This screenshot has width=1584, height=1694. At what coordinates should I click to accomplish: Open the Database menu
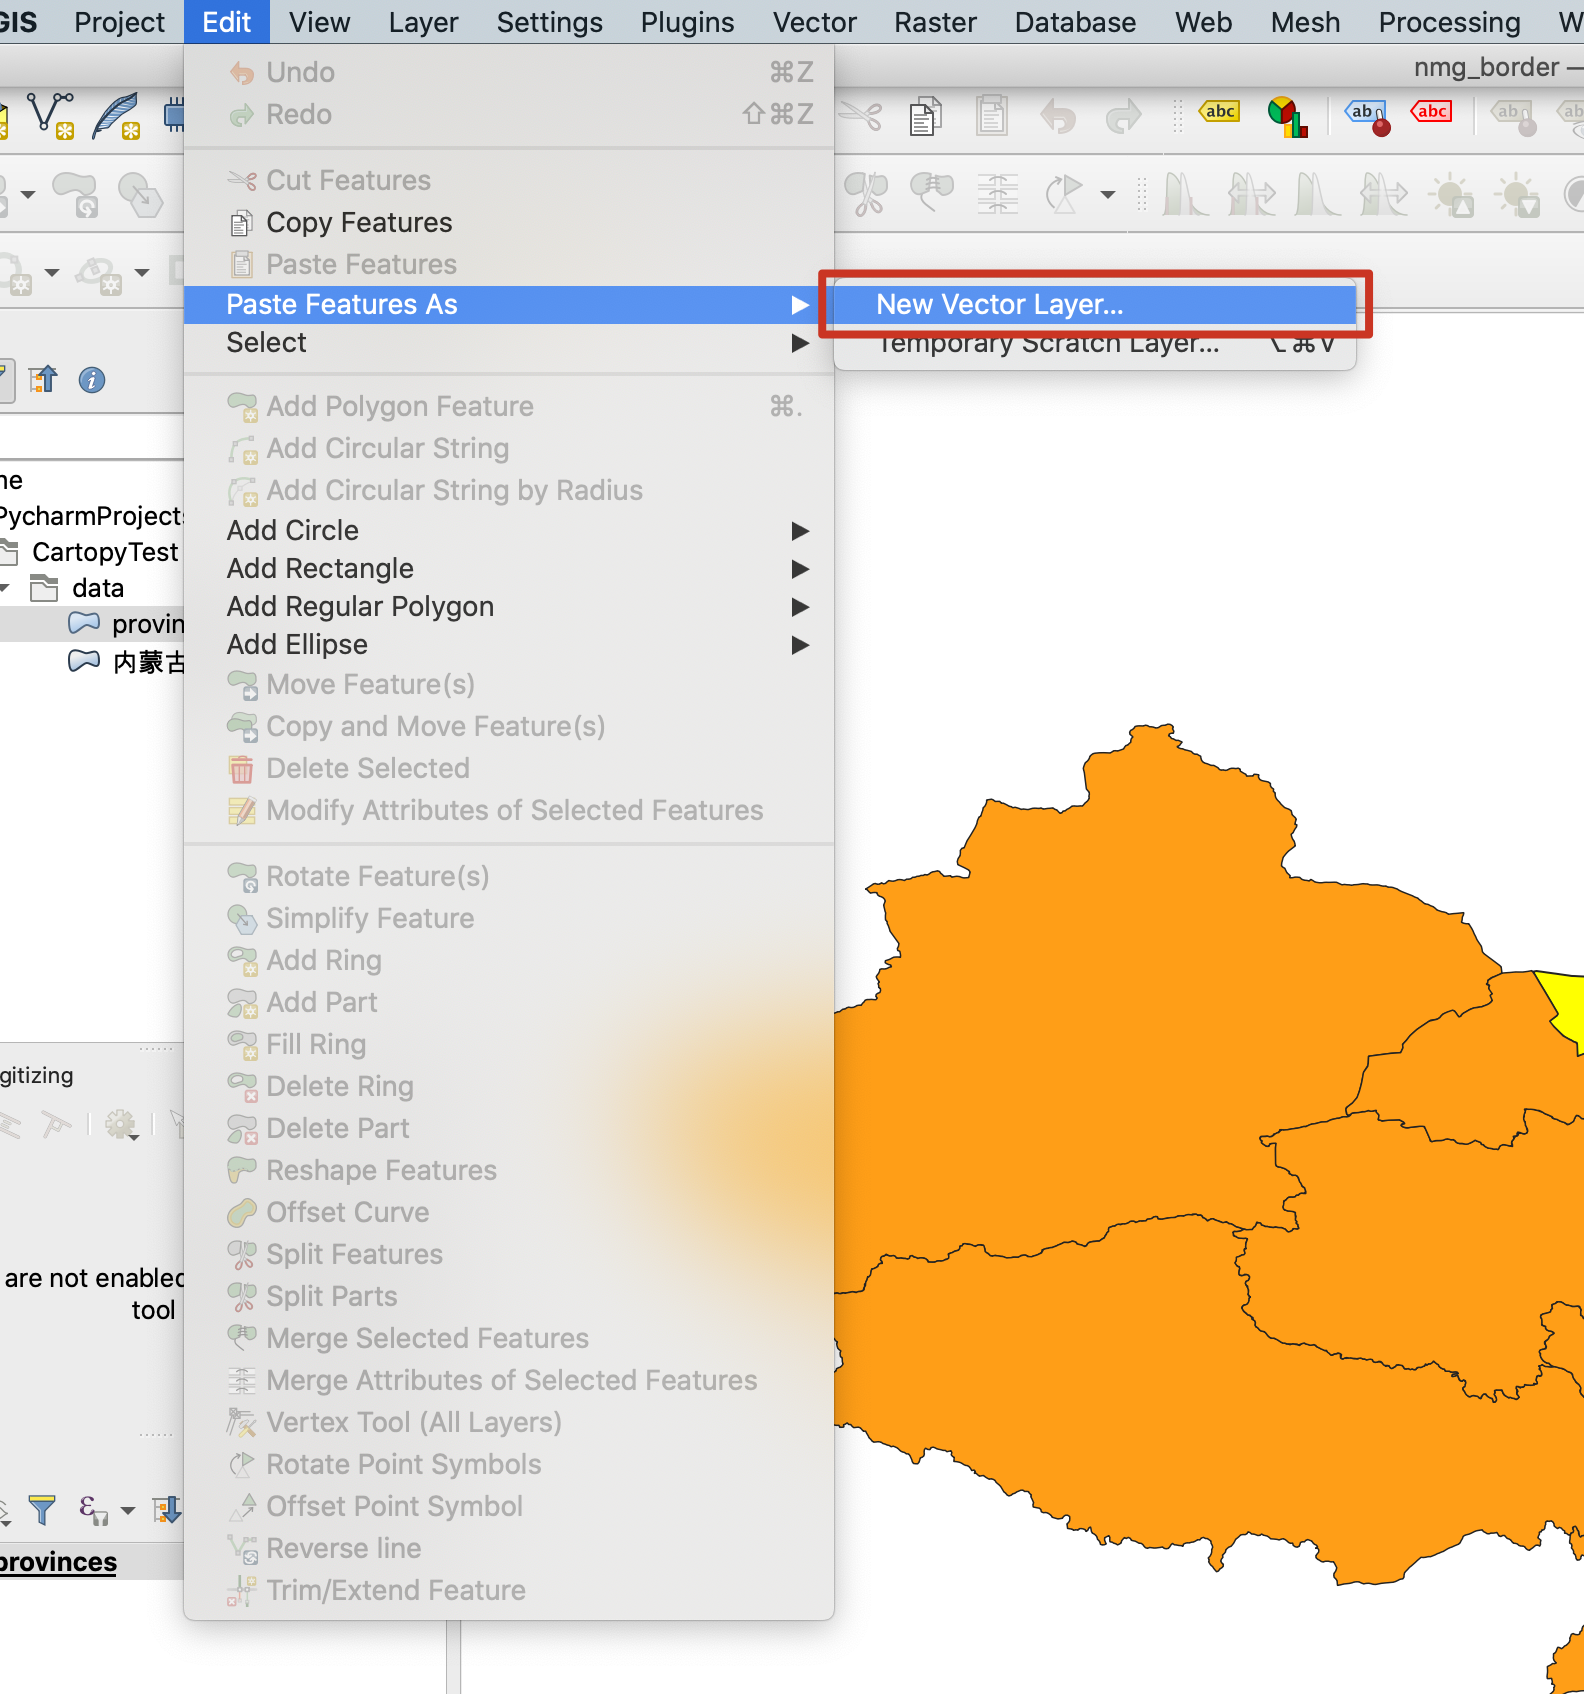point(1075,22)
